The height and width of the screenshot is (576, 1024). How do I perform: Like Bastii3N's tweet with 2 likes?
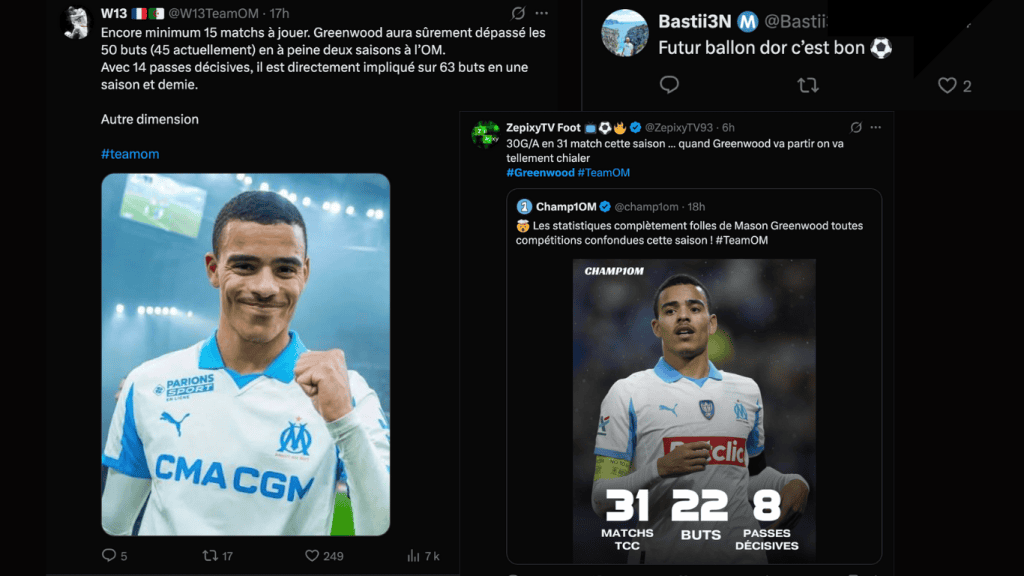click(x=947, y=85)
